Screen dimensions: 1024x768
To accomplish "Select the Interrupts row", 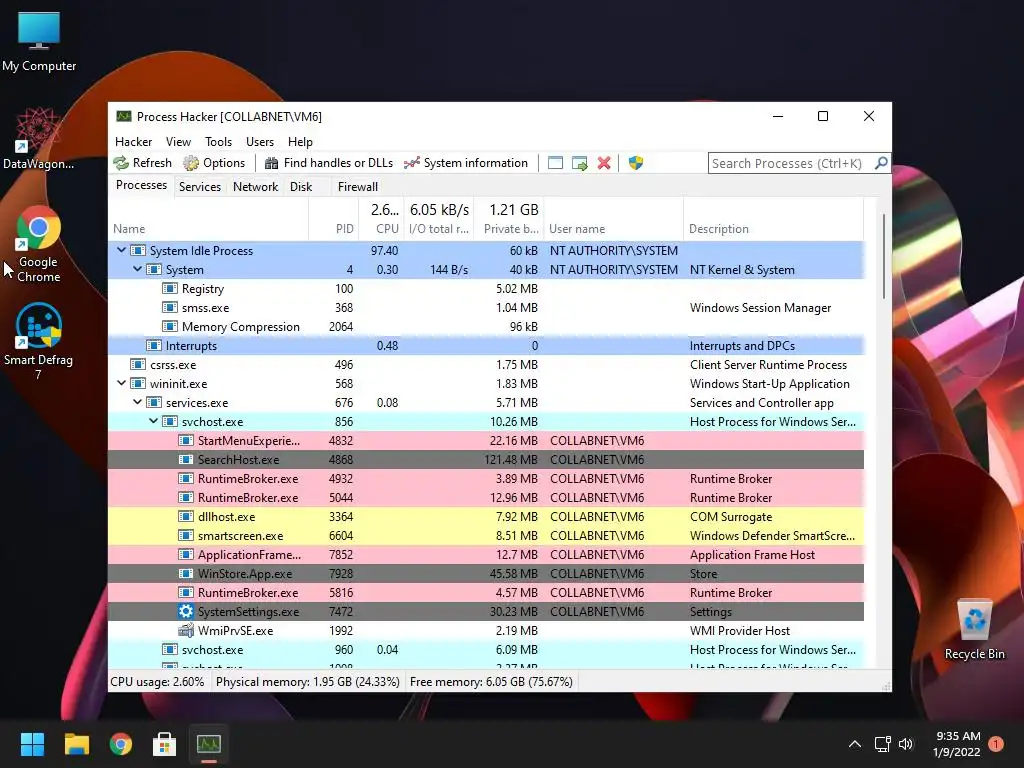I will 487,345.
